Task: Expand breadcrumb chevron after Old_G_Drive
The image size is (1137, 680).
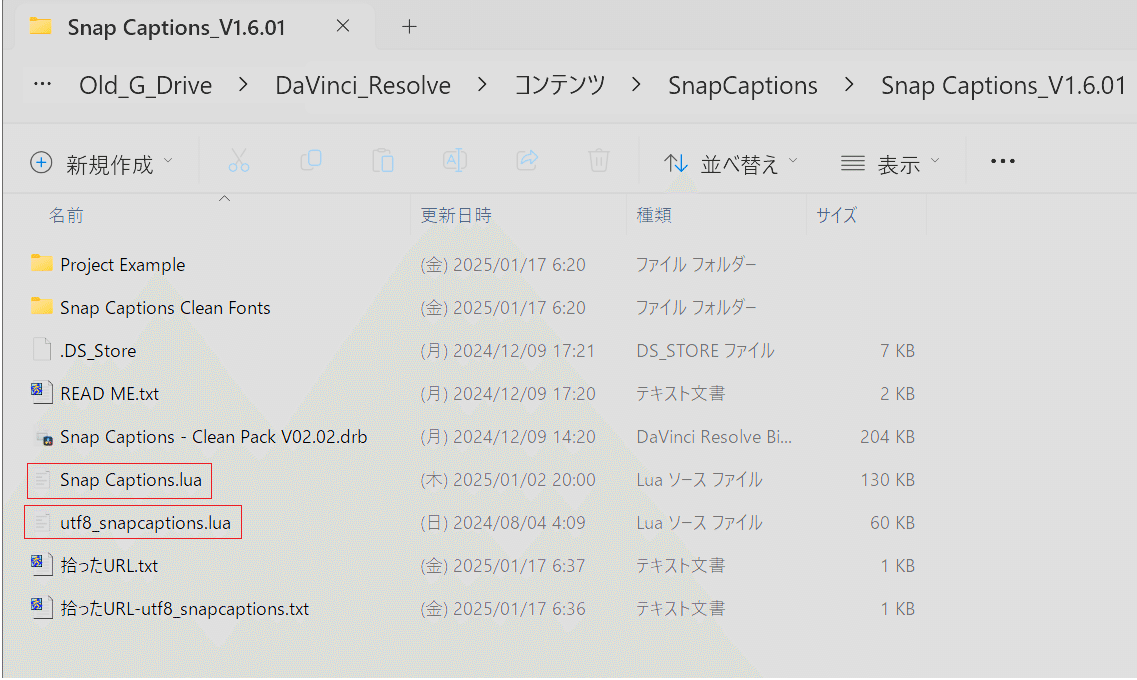Action: coord(244,85)
